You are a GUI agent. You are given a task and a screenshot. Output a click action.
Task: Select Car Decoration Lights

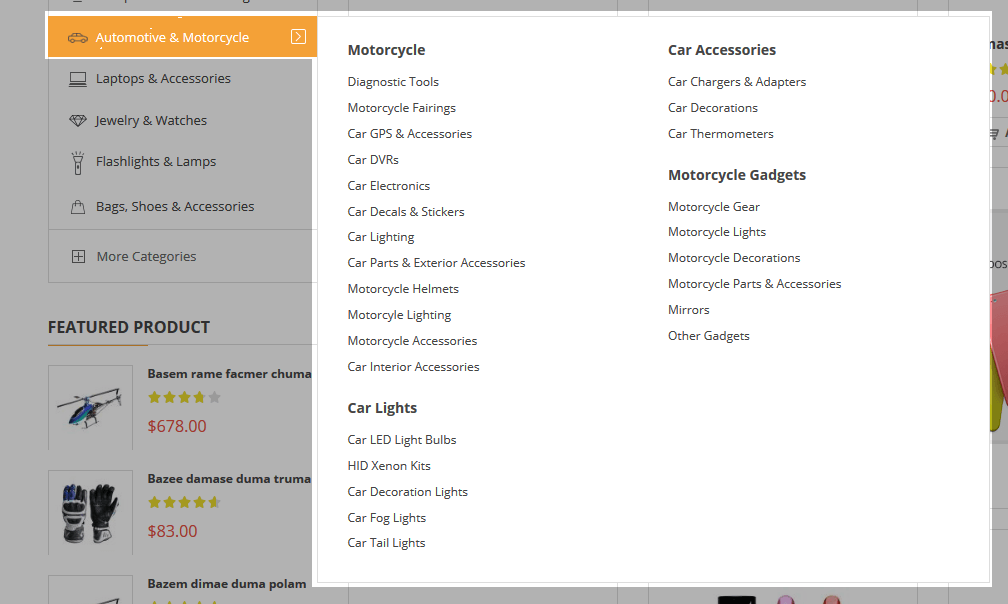(x=408, y=492)
